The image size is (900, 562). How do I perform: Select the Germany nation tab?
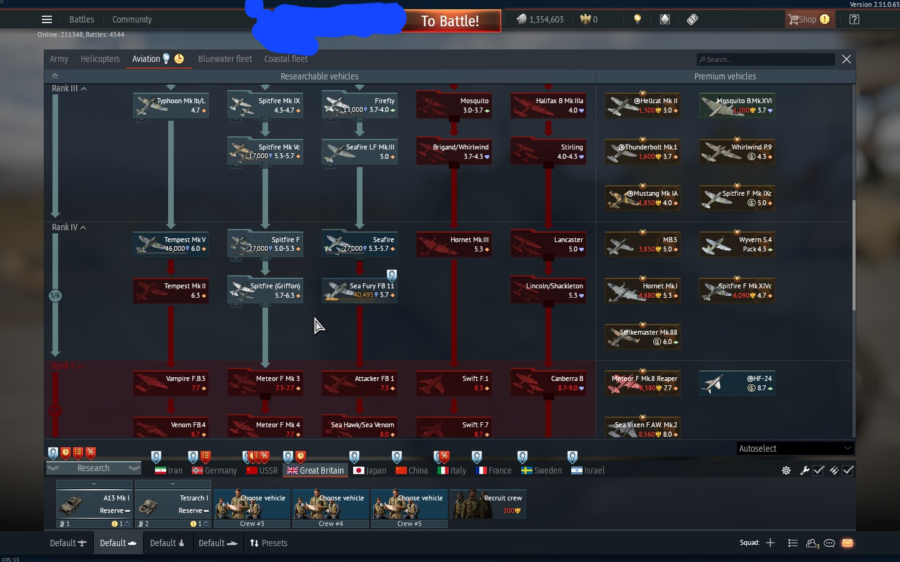213,470
